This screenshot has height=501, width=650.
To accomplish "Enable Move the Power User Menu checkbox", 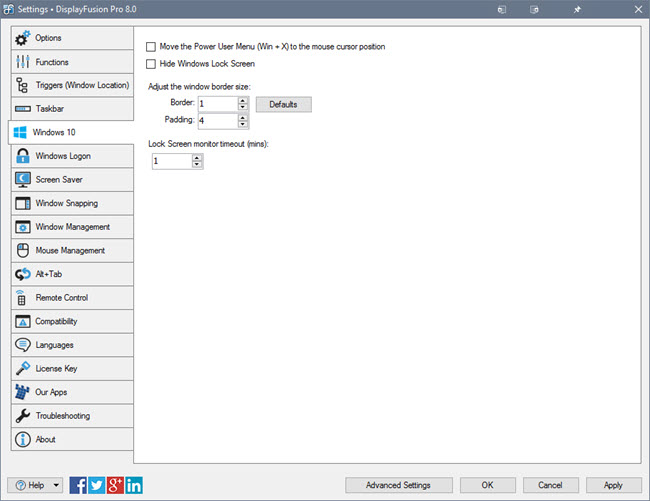I will pyautogui.click(x=151, y=47).
